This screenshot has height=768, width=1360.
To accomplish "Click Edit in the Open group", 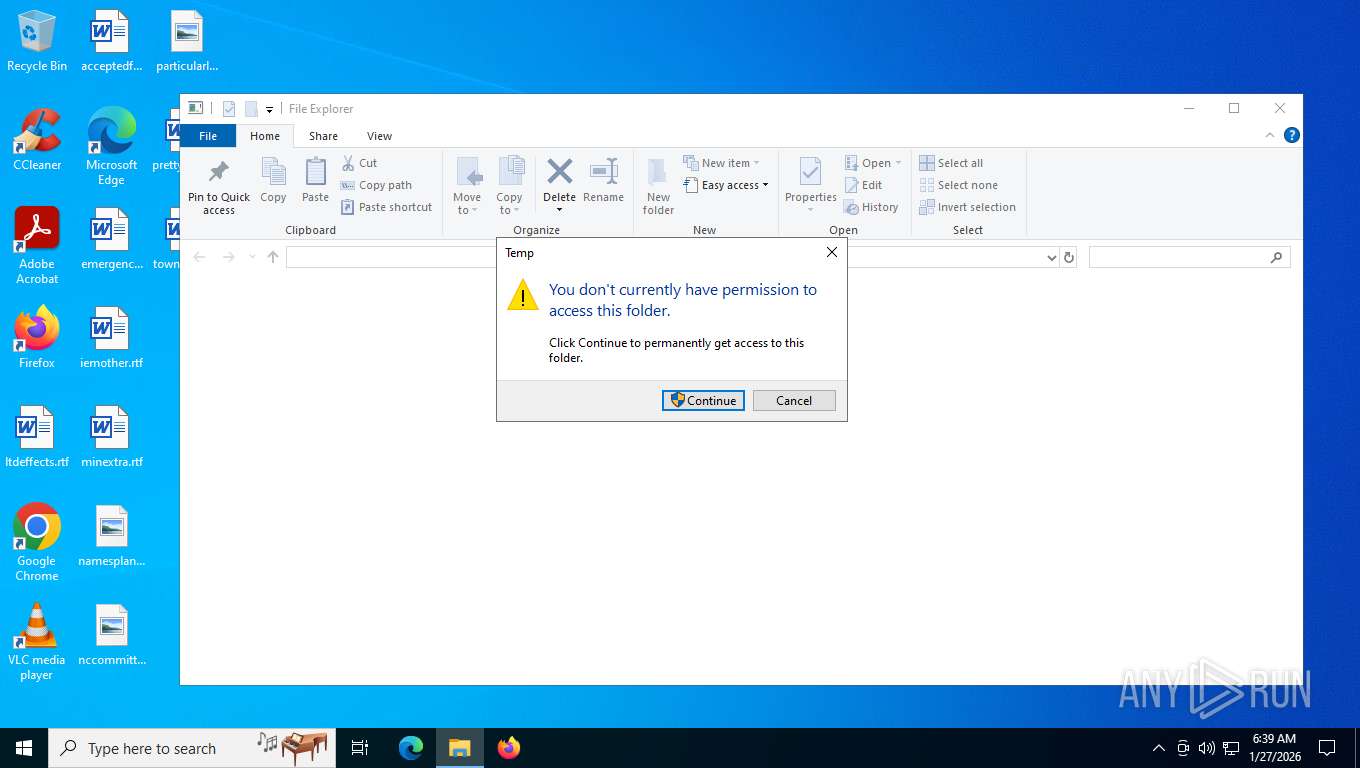I will 864,185.
